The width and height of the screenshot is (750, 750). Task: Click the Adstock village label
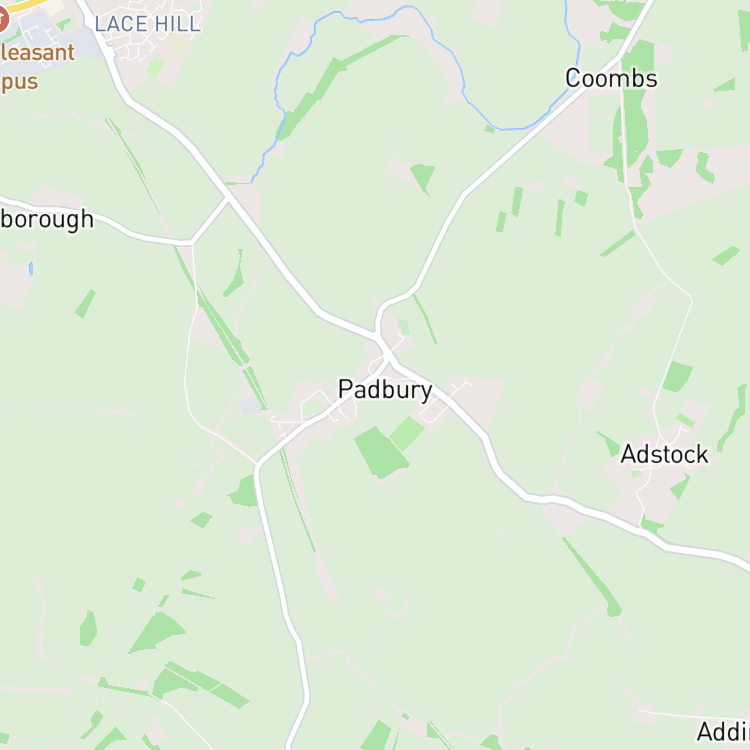(x=664, y=454)
